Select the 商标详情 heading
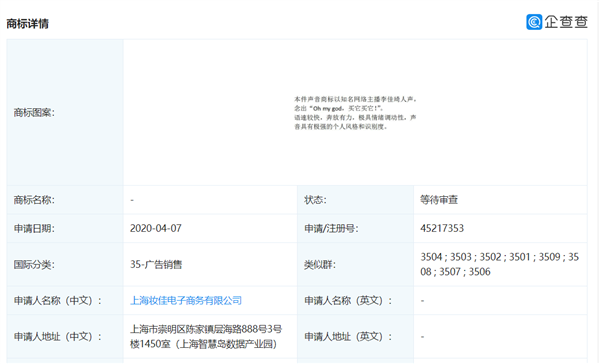Viewport: 600px width, 364px height. point(28,24)
